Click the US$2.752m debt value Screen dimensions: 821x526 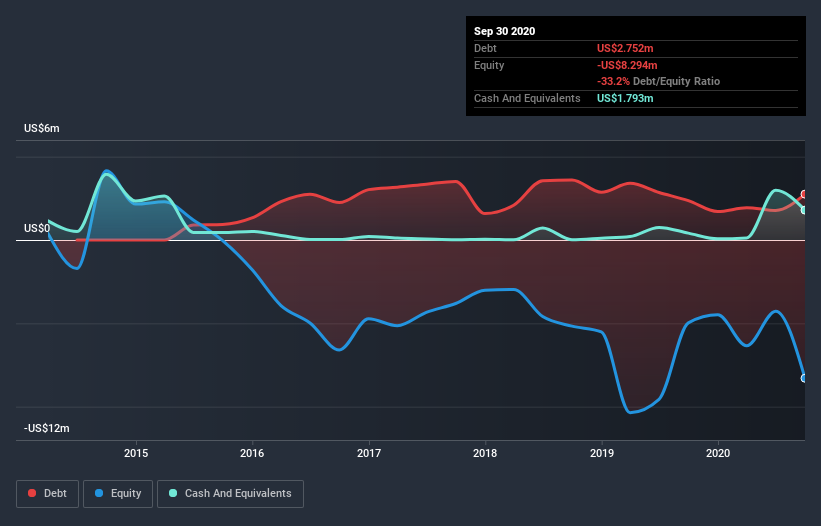[x=625, y=48]
